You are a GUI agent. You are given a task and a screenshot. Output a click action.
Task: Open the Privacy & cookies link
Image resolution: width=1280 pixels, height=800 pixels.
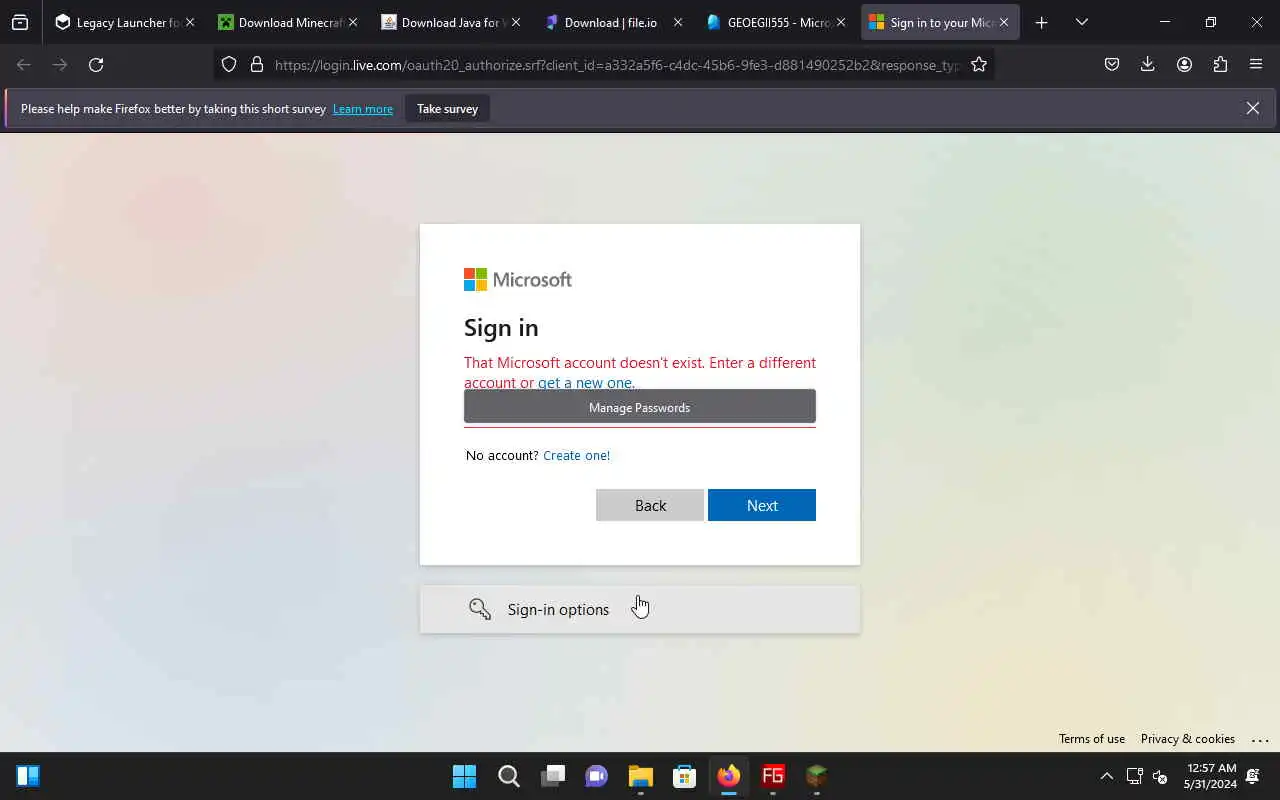coord(1188,739)
